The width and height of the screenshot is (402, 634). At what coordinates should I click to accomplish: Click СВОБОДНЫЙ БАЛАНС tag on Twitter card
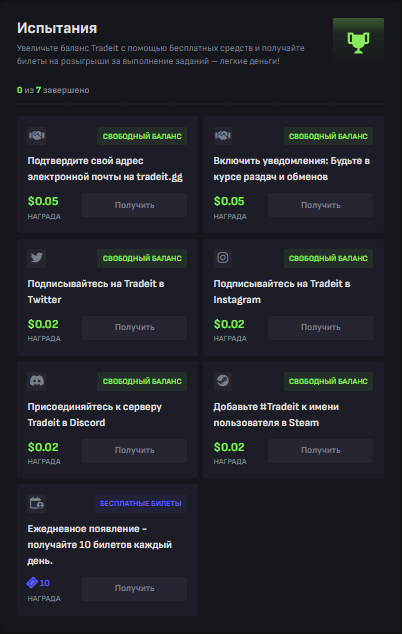click(x=142, y=258)
